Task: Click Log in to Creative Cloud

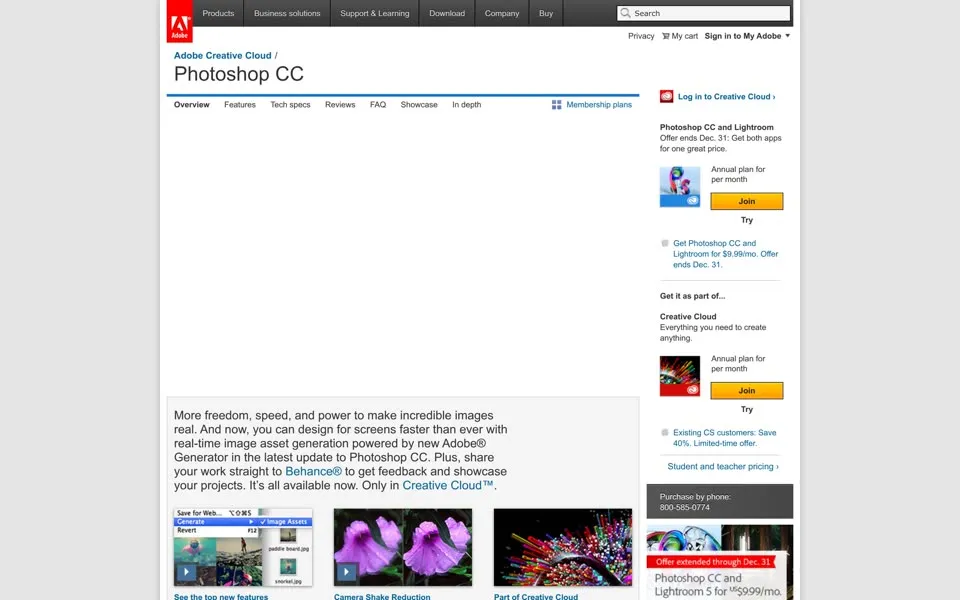Action: coord(726,97)
